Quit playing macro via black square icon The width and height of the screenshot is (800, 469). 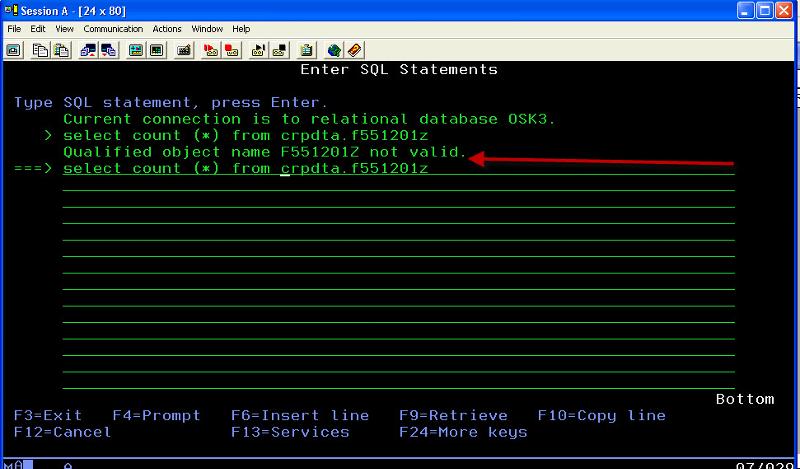(279, 50)
